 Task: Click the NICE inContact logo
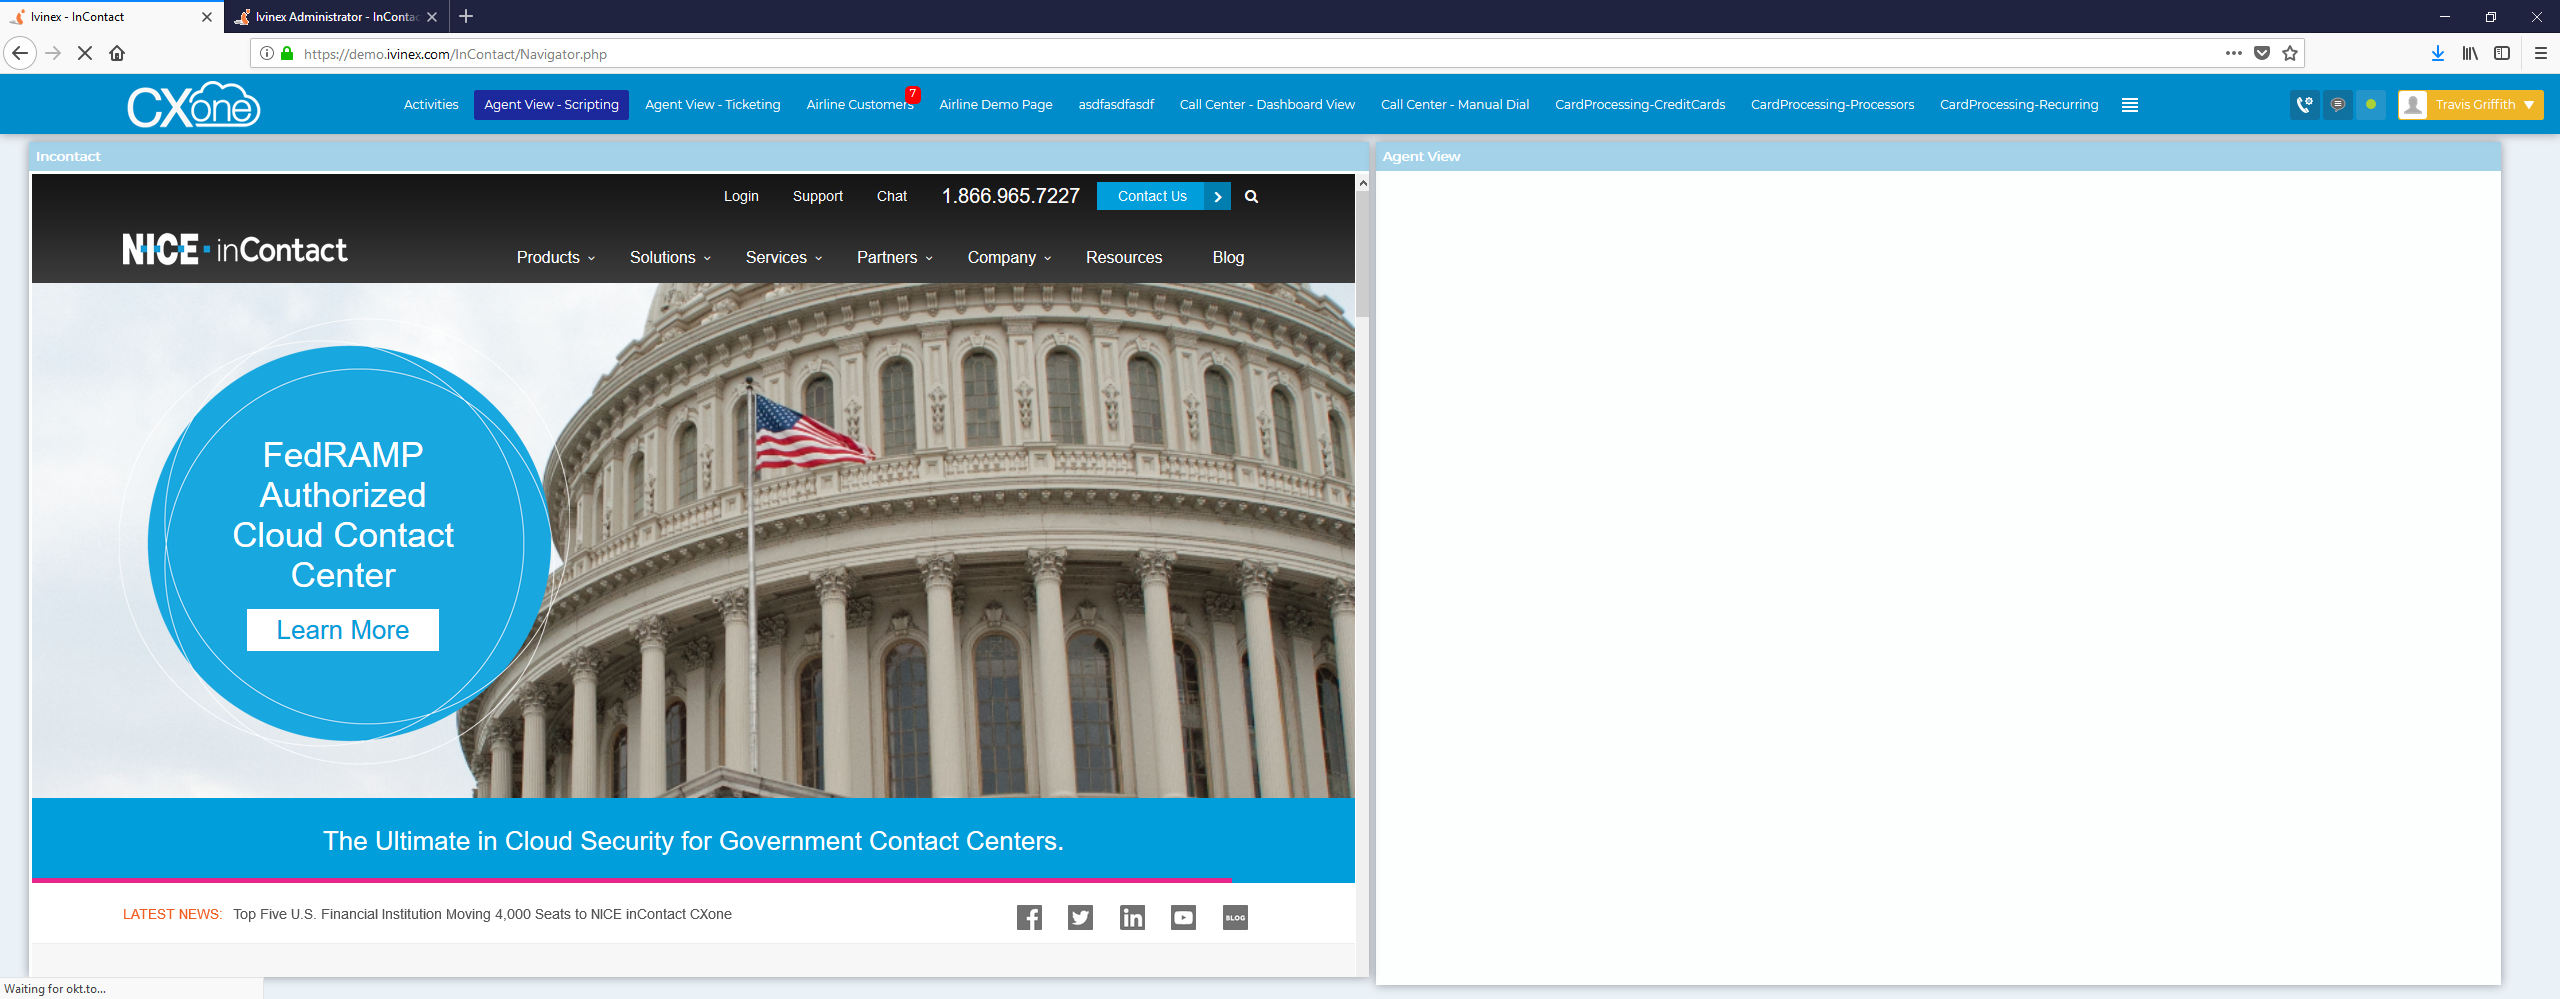click(x=235, y=249)
